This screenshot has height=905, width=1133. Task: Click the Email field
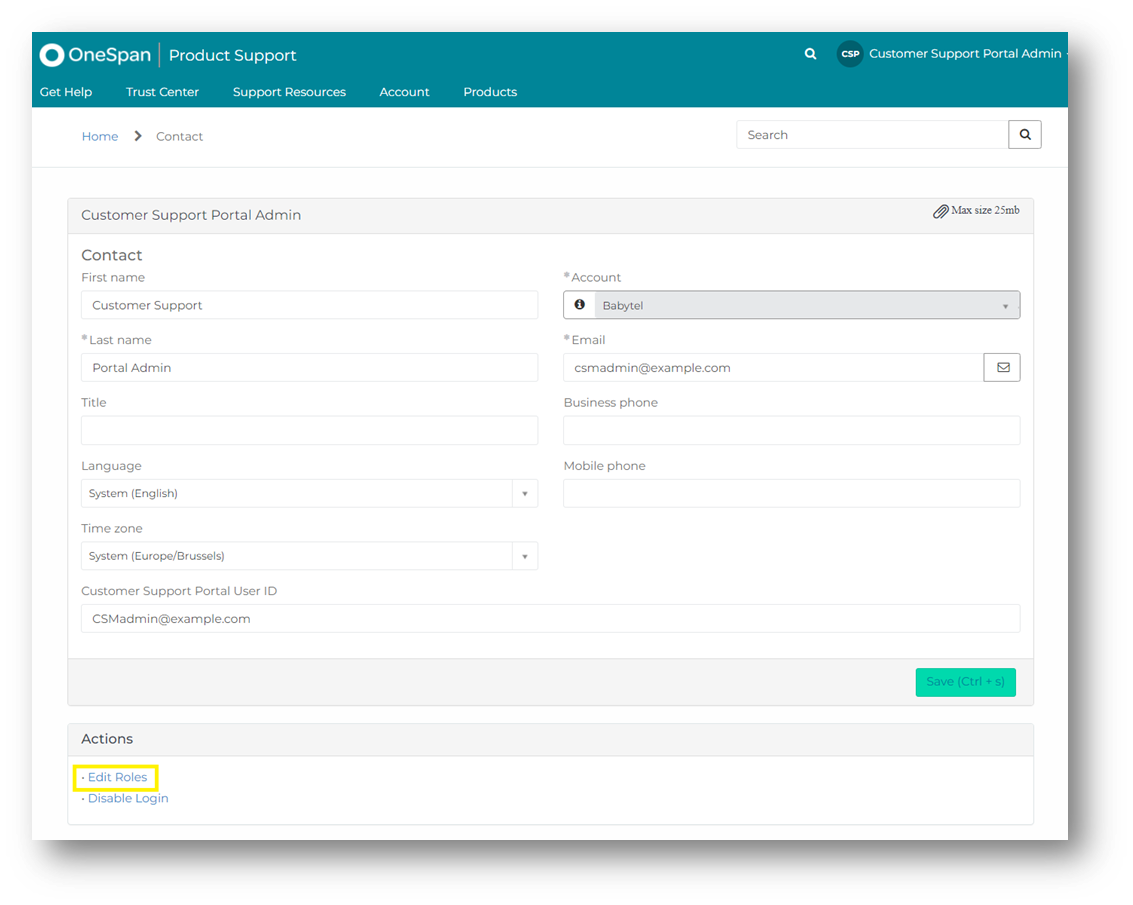coord(773,367)
